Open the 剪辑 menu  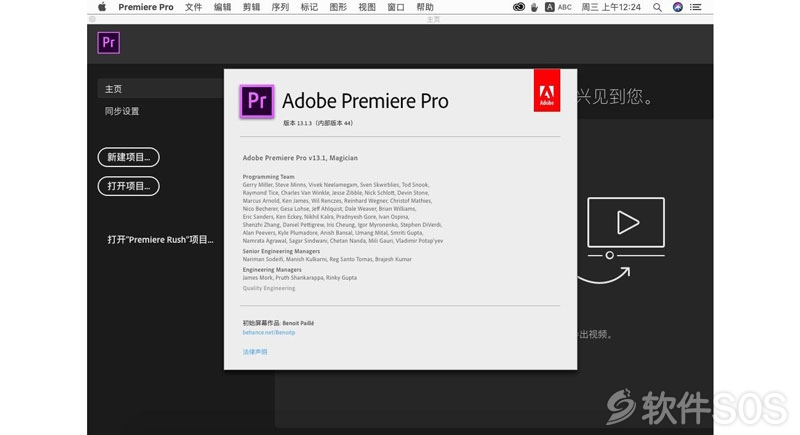tap(251, 7)
